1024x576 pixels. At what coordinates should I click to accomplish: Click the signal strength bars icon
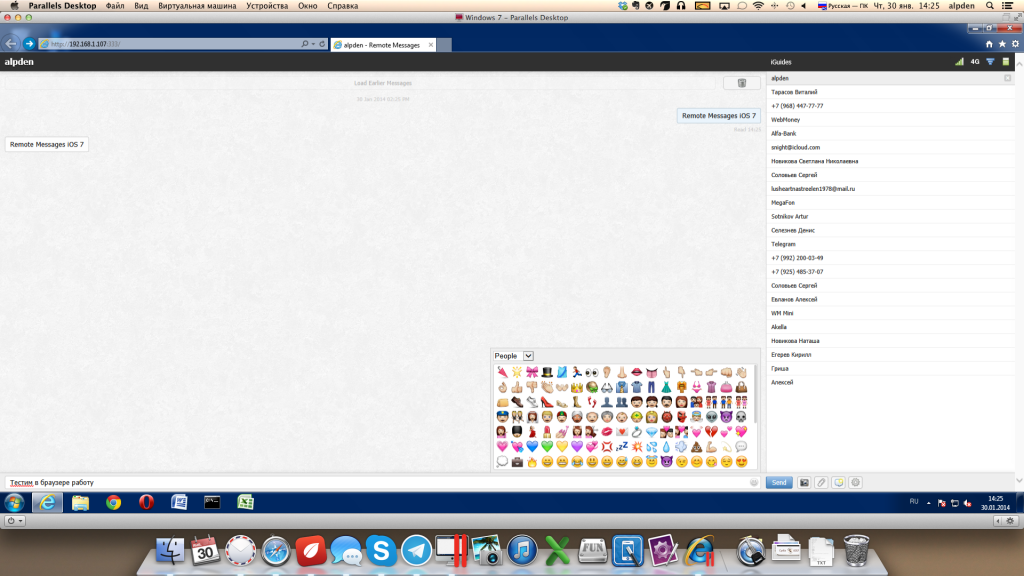959,62
